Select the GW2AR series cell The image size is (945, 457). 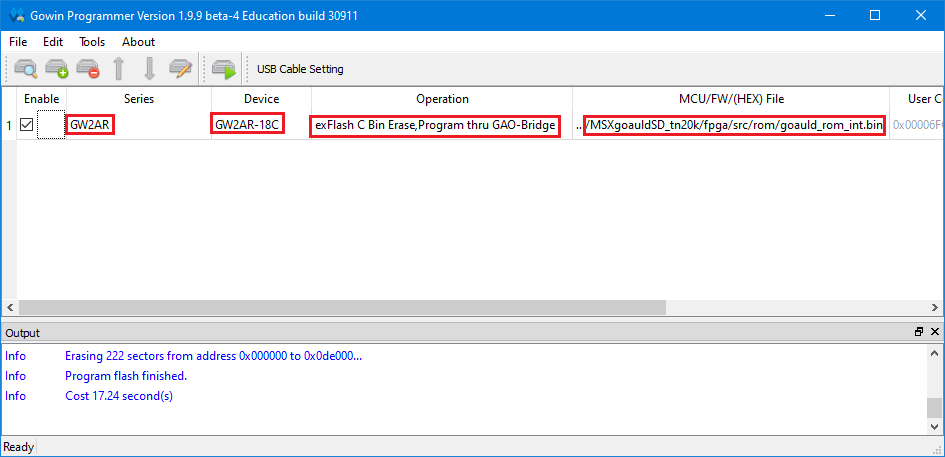point(139,125)
